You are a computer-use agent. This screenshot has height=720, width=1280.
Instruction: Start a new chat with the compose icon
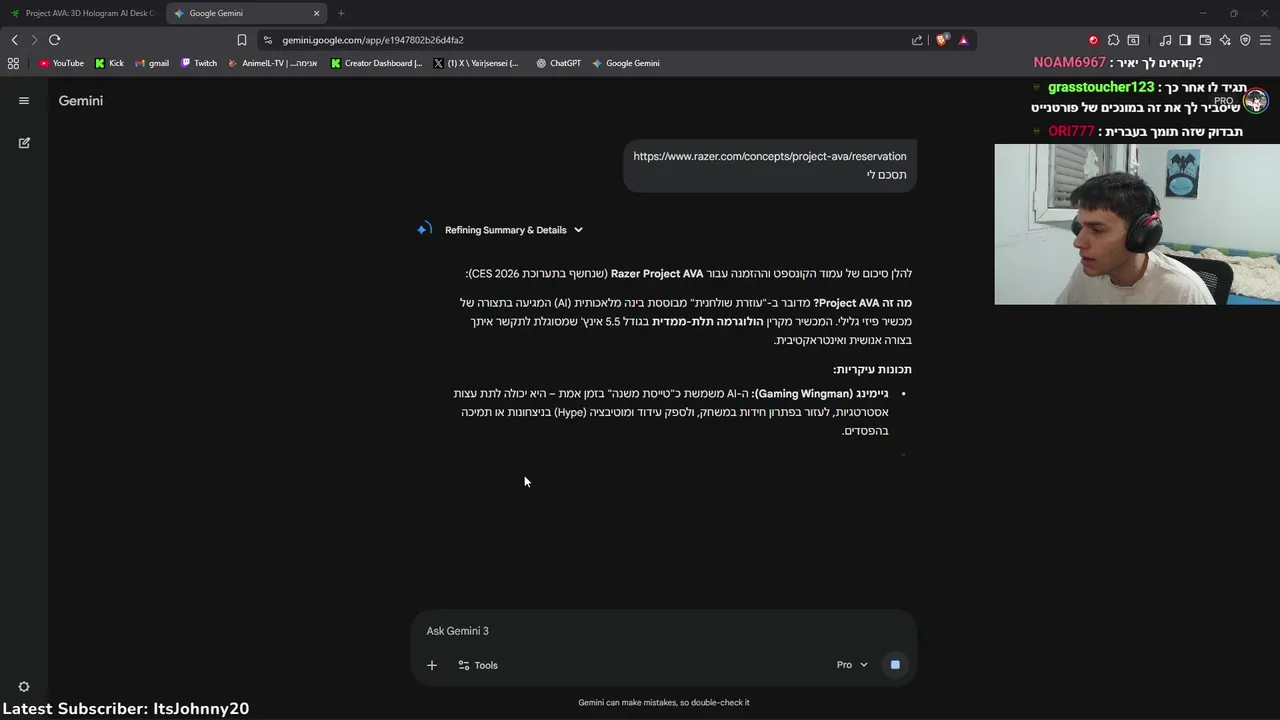point(24,143)
